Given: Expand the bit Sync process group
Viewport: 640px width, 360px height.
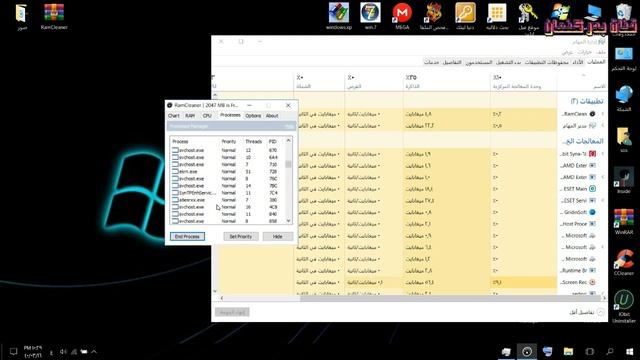Looking at the screenshot, I should click(x=602, y=154).
